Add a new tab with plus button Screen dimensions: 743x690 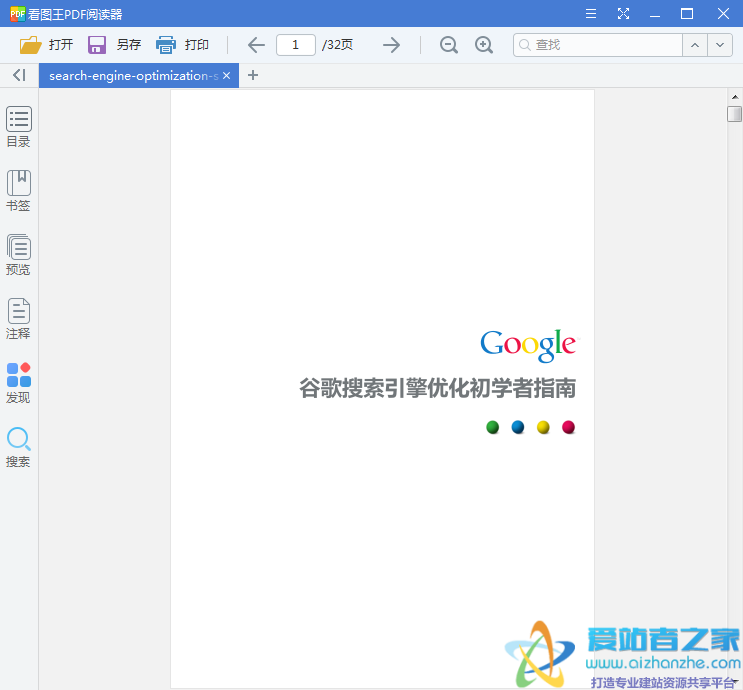click(253, 75)
